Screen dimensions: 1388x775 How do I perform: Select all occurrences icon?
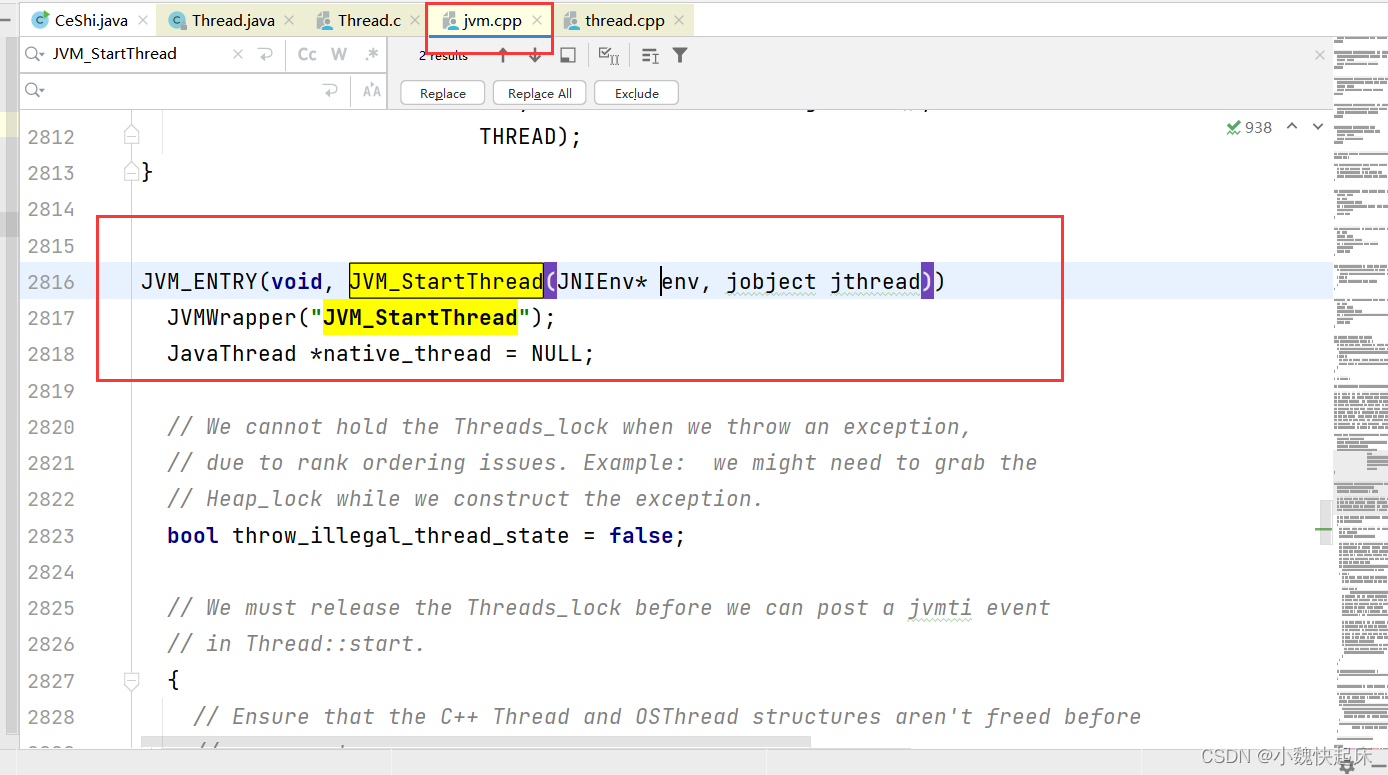pos(608,55)
